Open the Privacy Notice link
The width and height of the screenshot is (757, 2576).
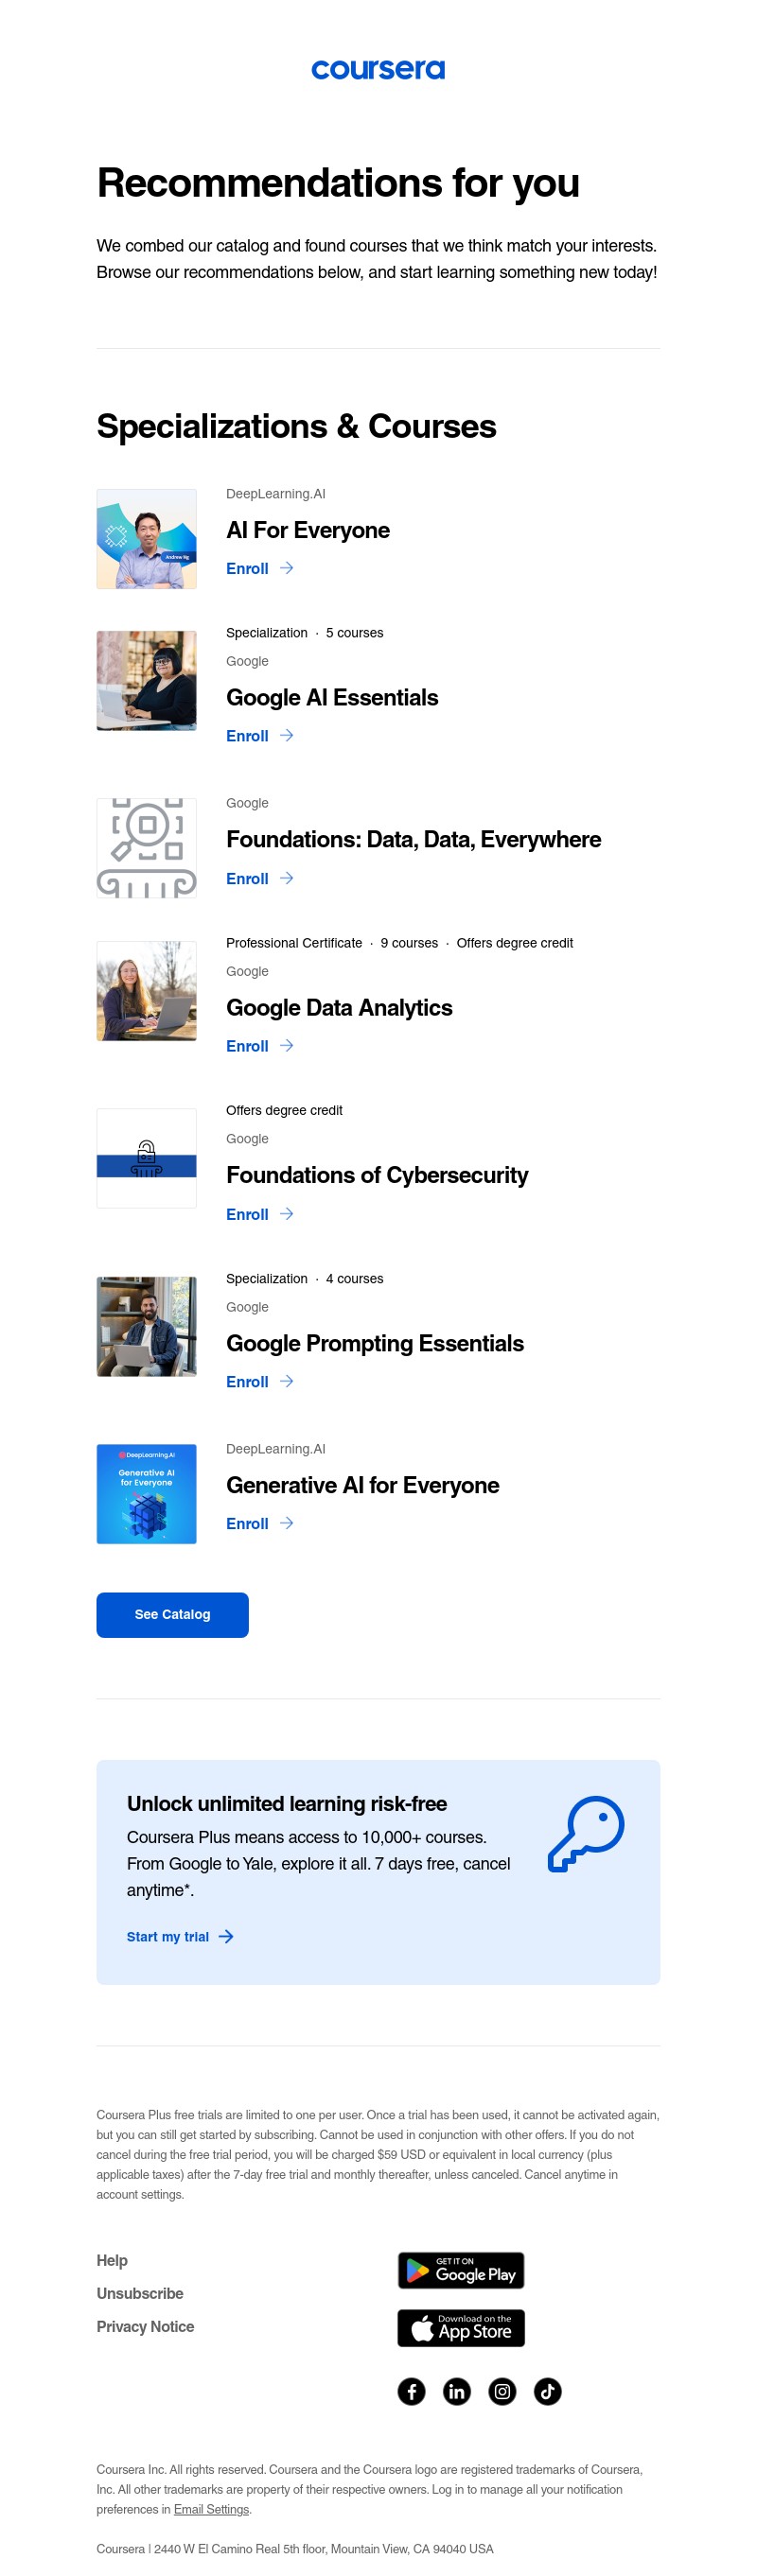(x=145, y=2326)
